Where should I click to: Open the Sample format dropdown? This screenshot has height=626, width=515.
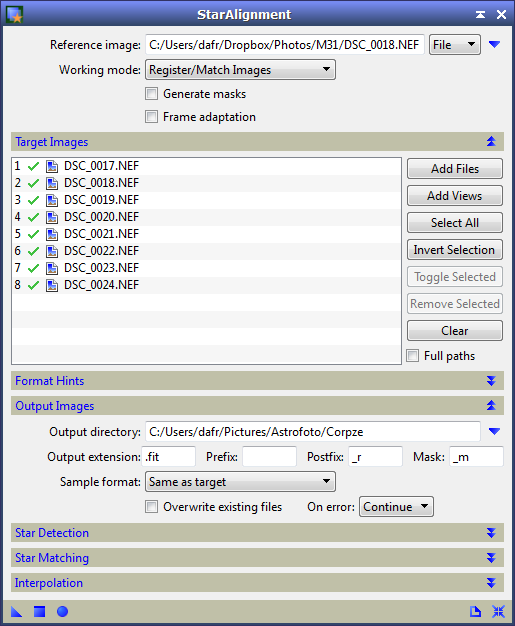tap(240, 482)
